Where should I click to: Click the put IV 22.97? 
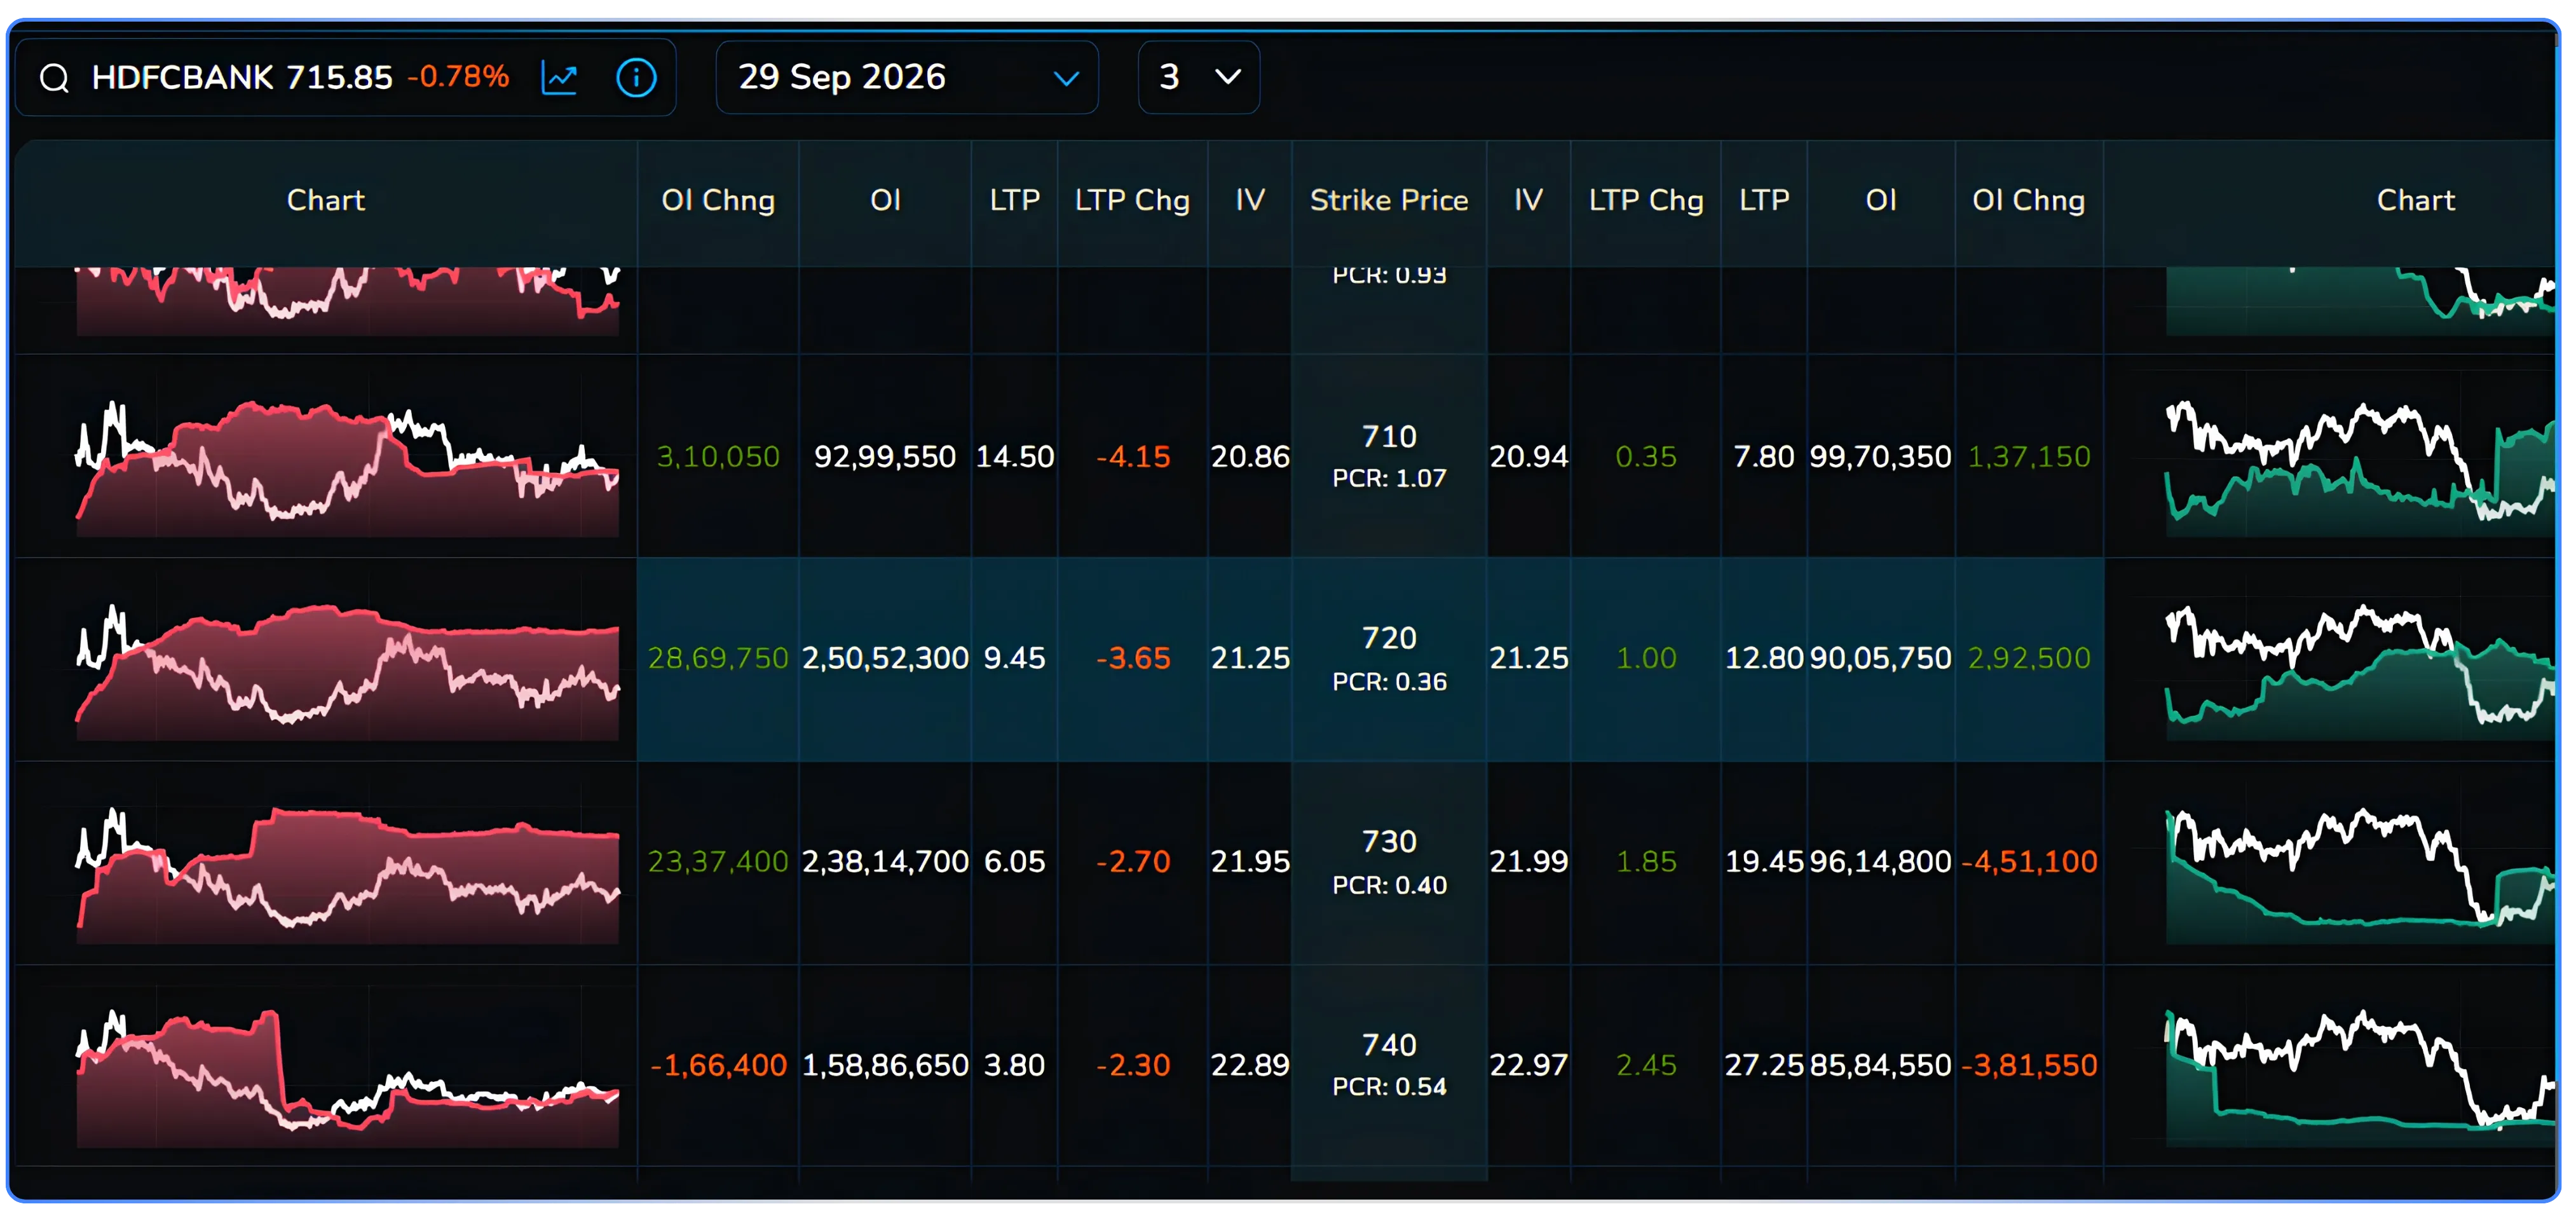[1529, 1066]
